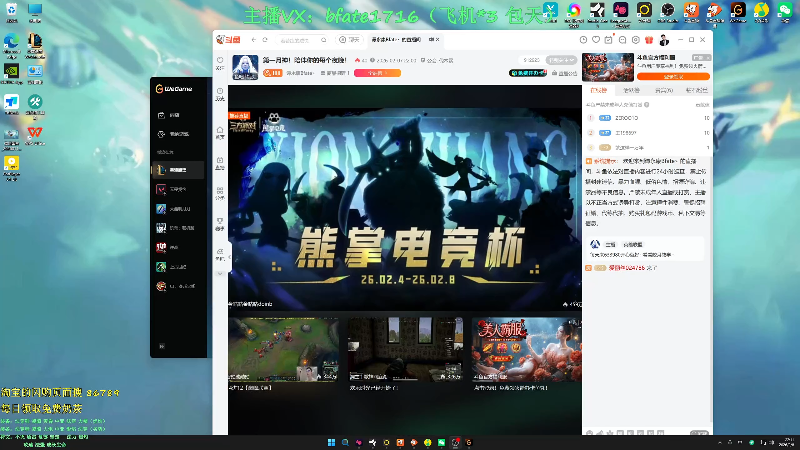
Task: Open the first WeGame navigation item
Action: pos(178,115)
